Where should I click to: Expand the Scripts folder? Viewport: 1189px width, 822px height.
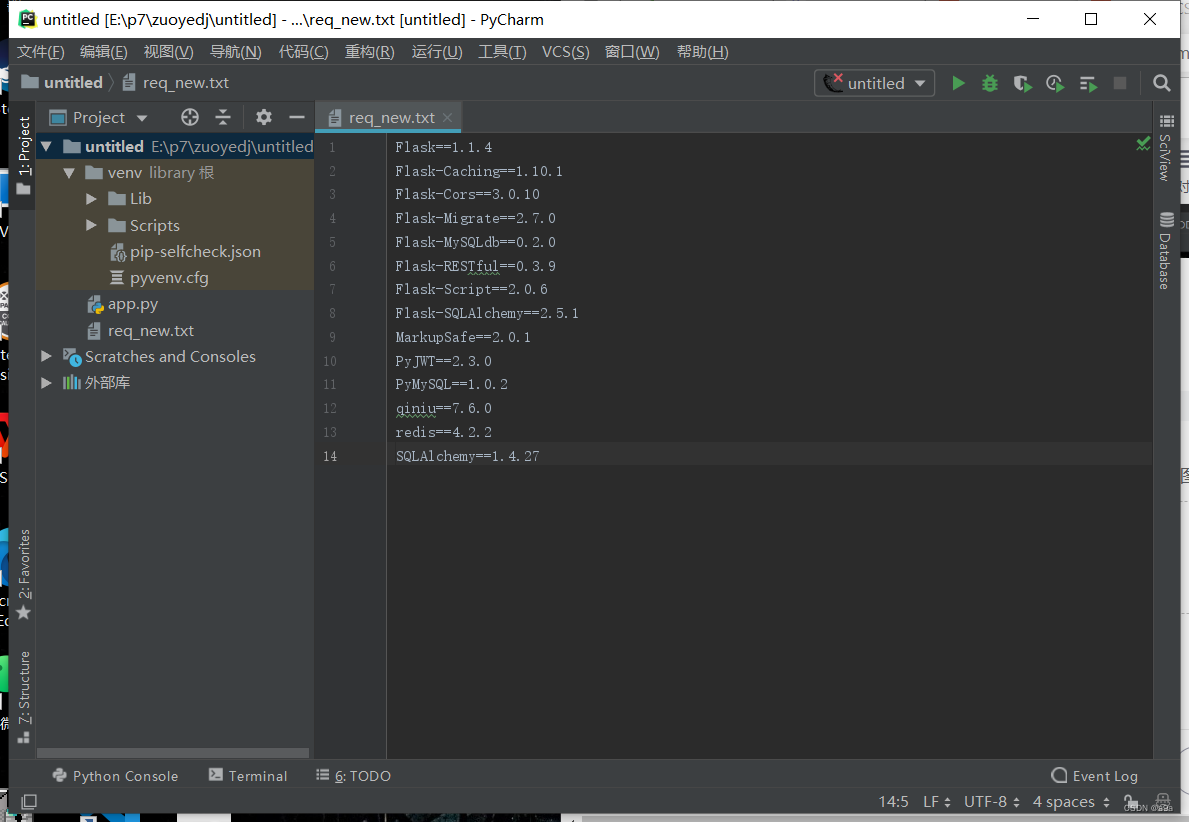coord(91,225)
